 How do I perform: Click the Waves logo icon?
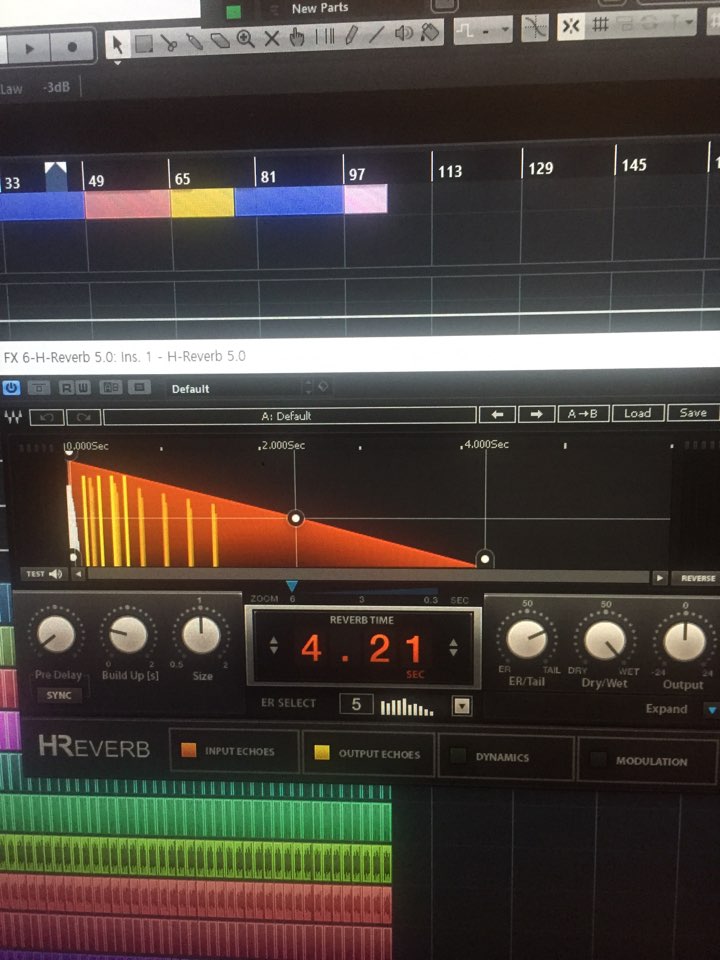pos(13,418)
